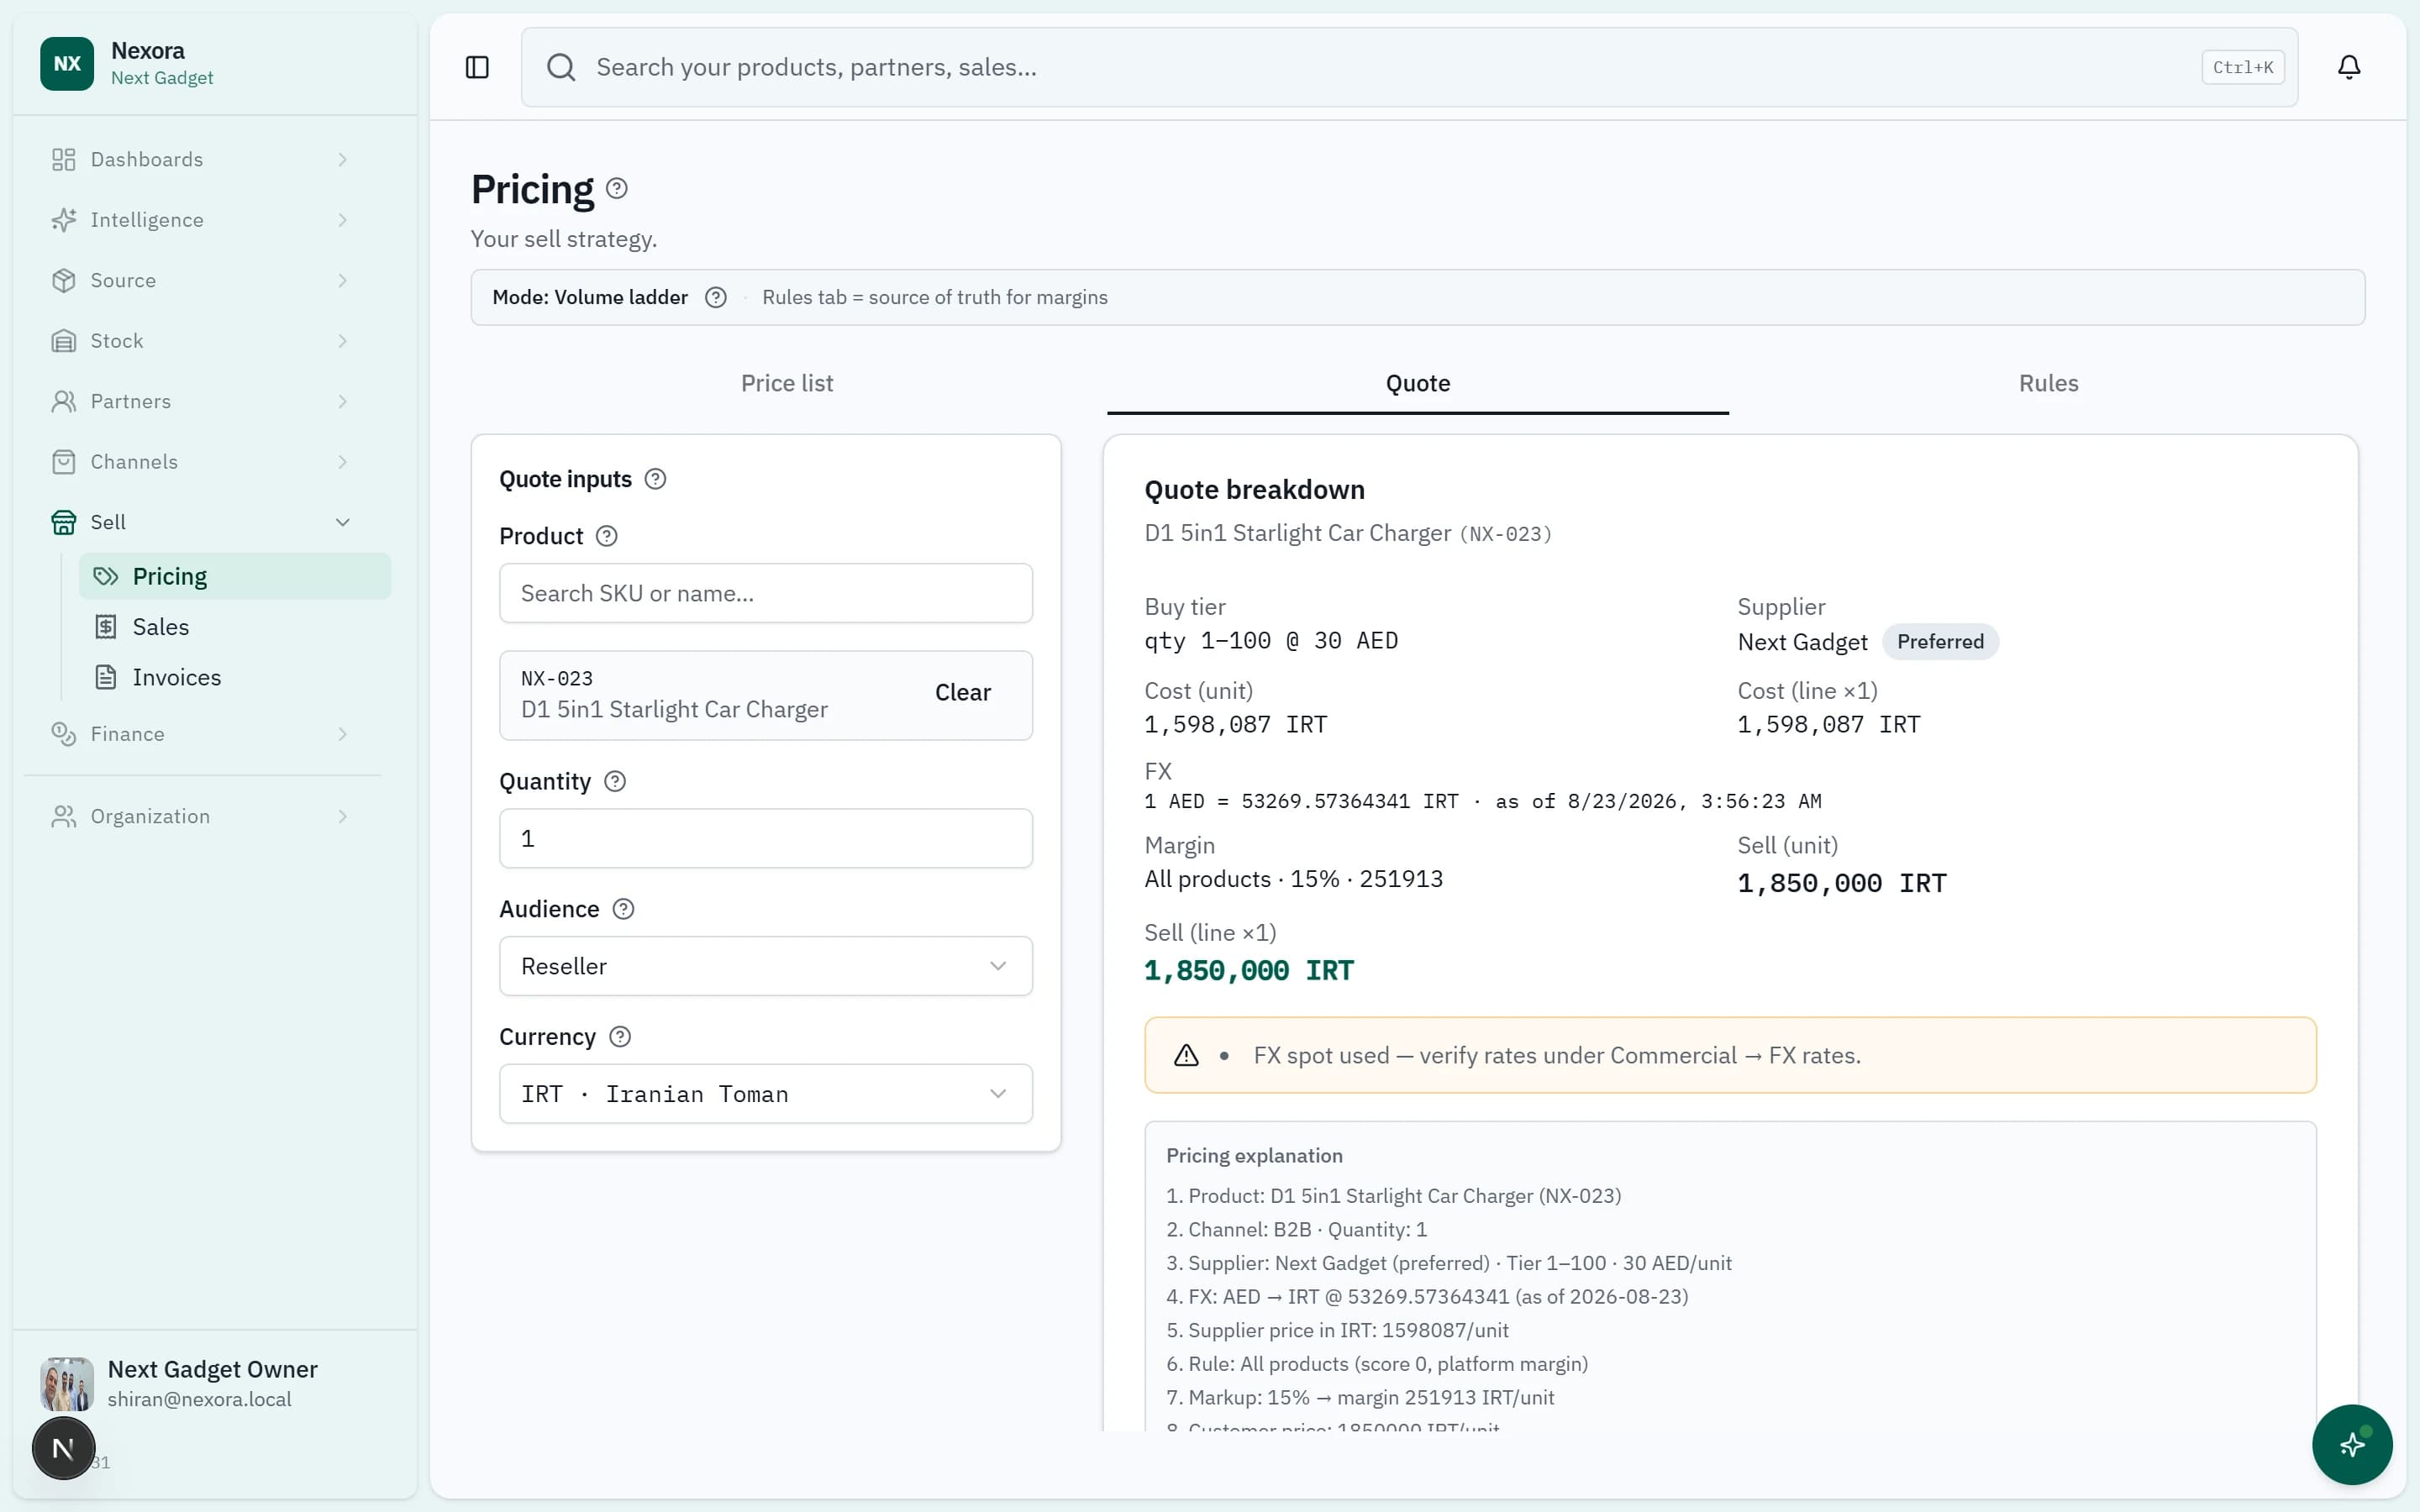
Task: Click the 1,850,000 IRT sell line total
Action: click(x=1248, y=970)
